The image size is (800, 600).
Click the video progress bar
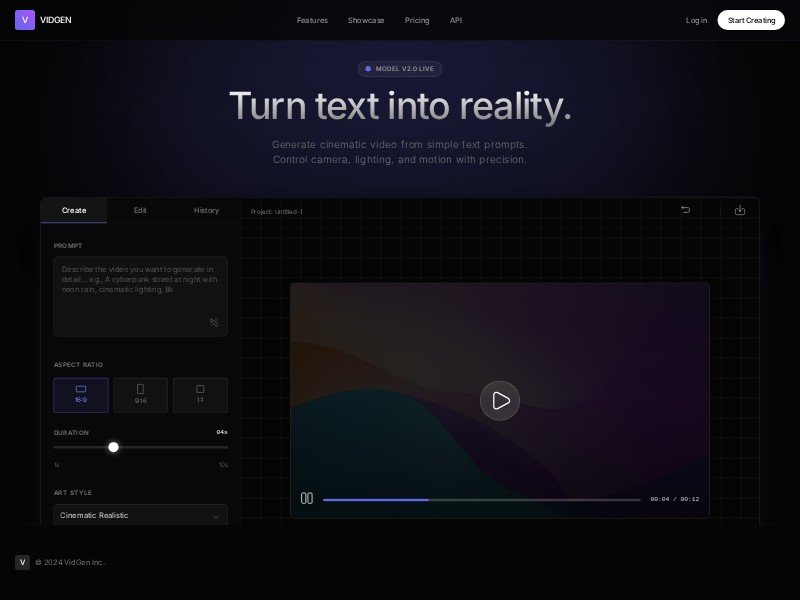481,499
